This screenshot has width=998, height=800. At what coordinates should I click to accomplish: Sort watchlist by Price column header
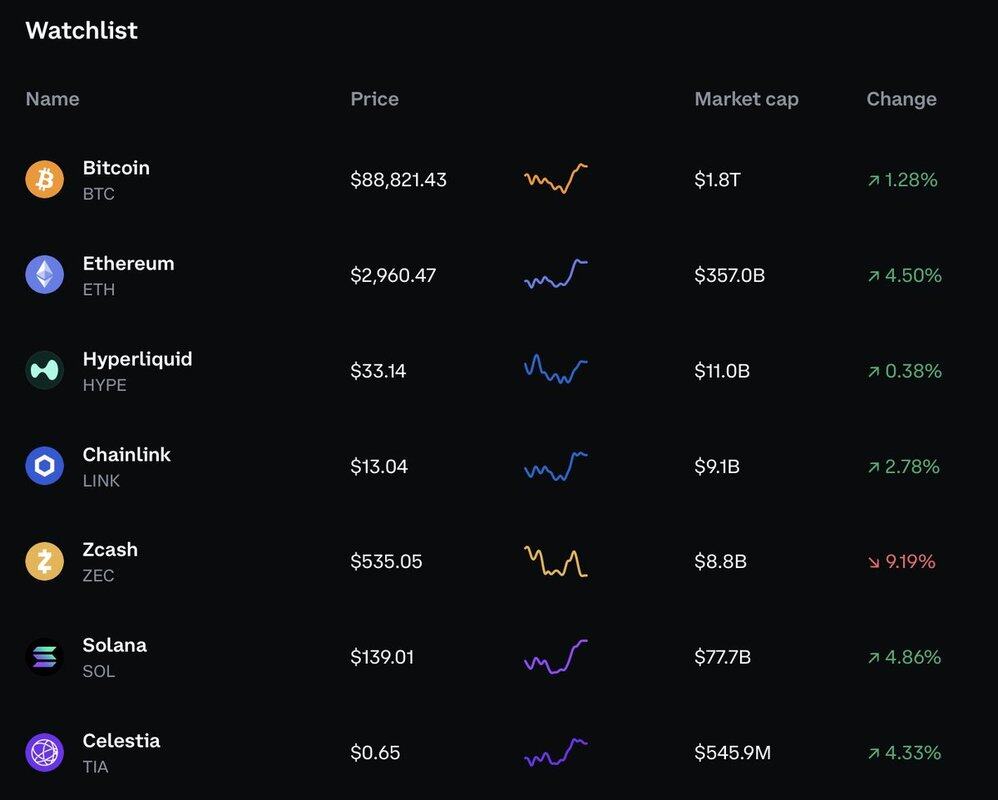(374, 99)
